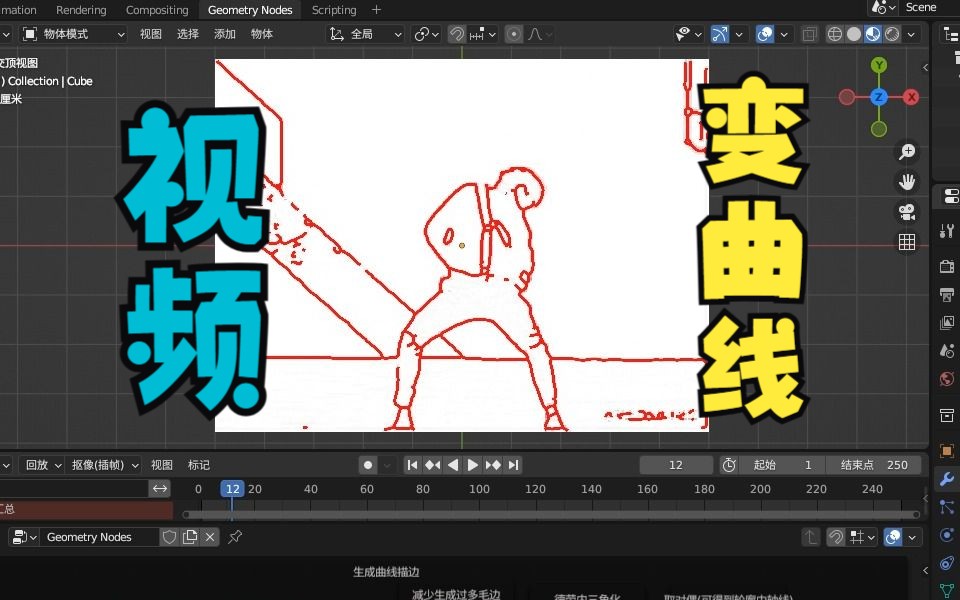Open the 回放 playback dropdown in timeline
This screenshot has width=960, height=600.
click(x=42, y=465)
